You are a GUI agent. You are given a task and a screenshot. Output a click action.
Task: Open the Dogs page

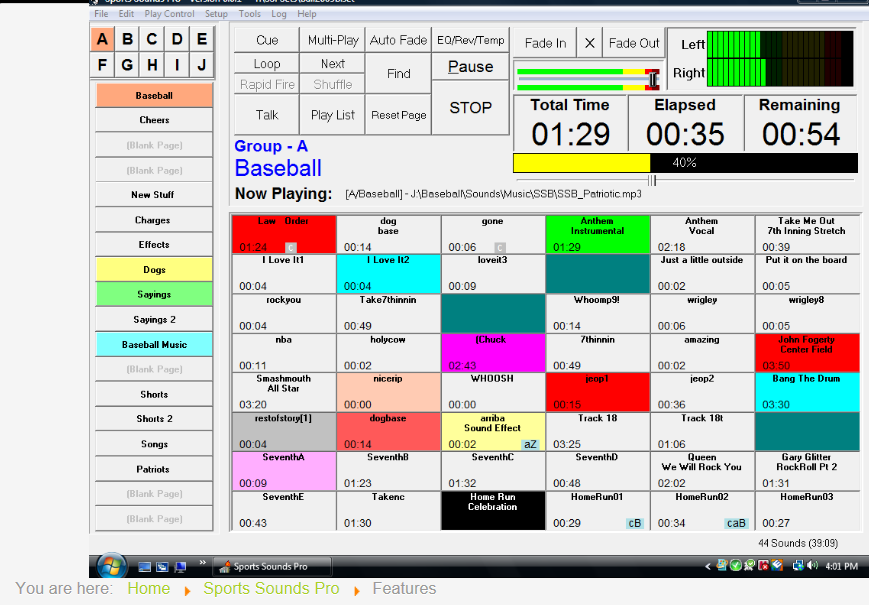tap(154, 270)
